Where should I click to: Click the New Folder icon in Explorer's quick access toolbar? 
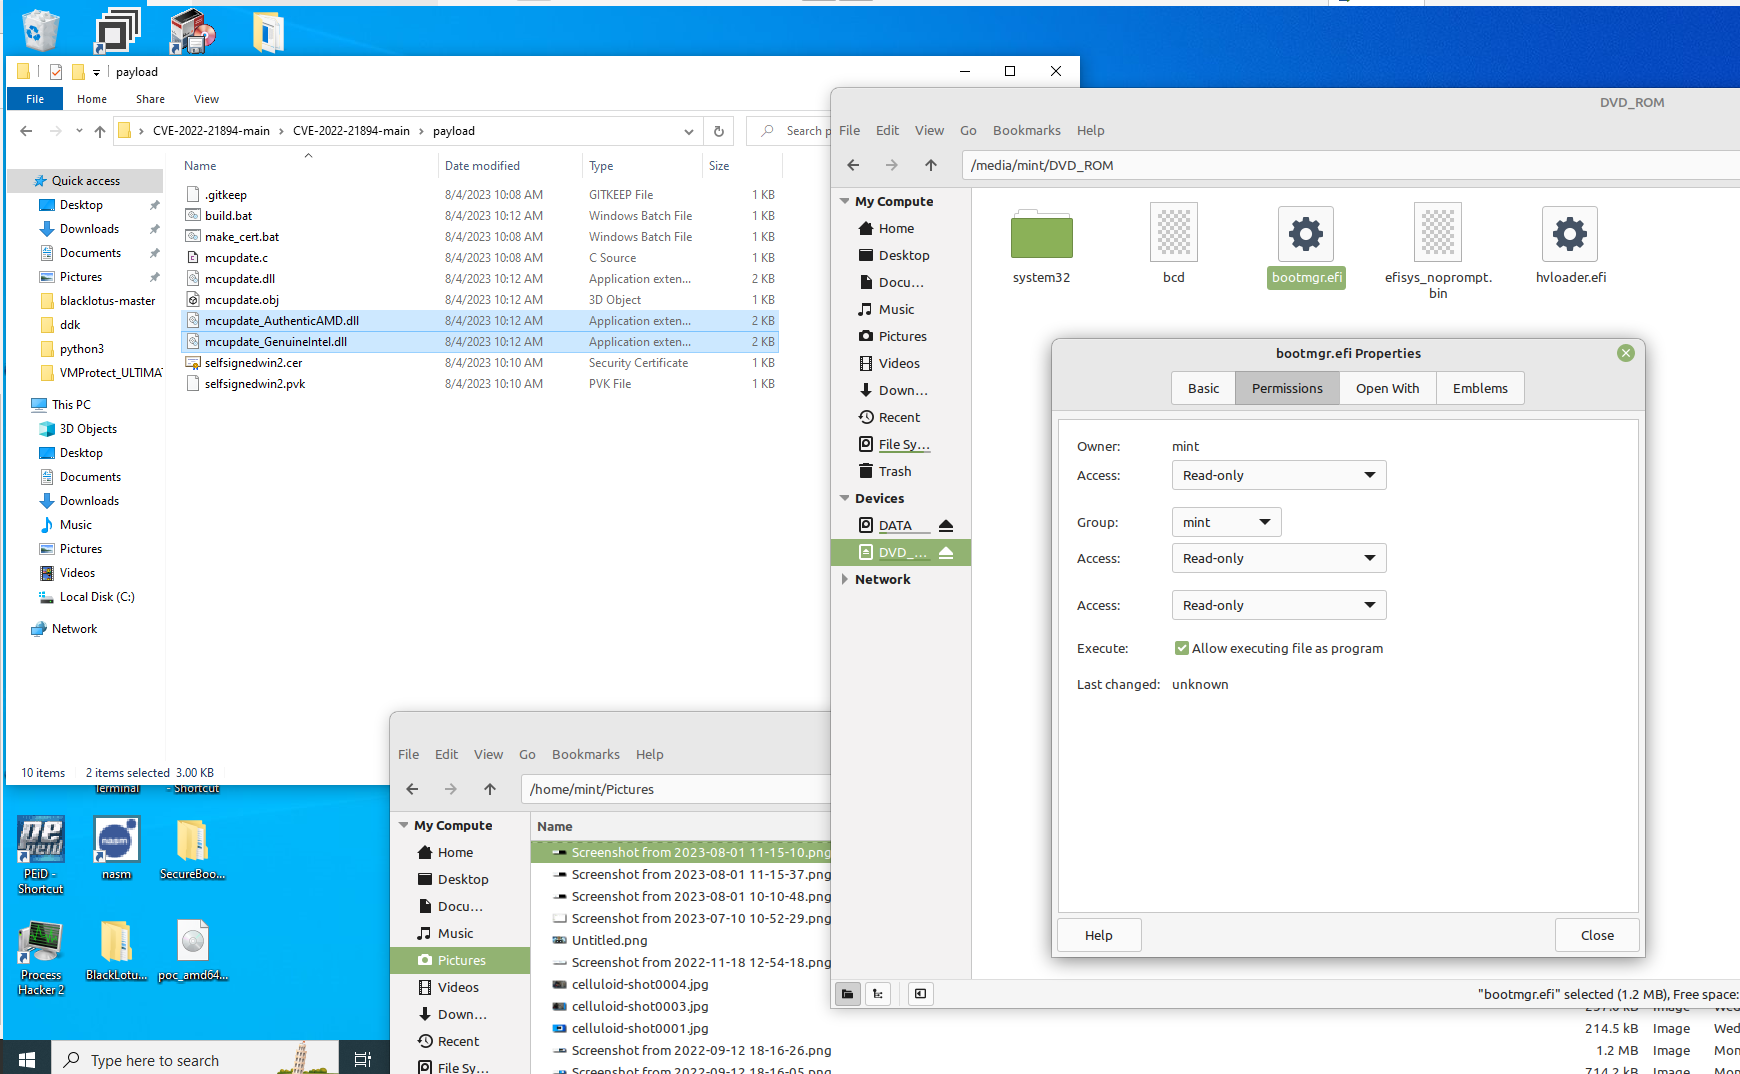point(78,71)
